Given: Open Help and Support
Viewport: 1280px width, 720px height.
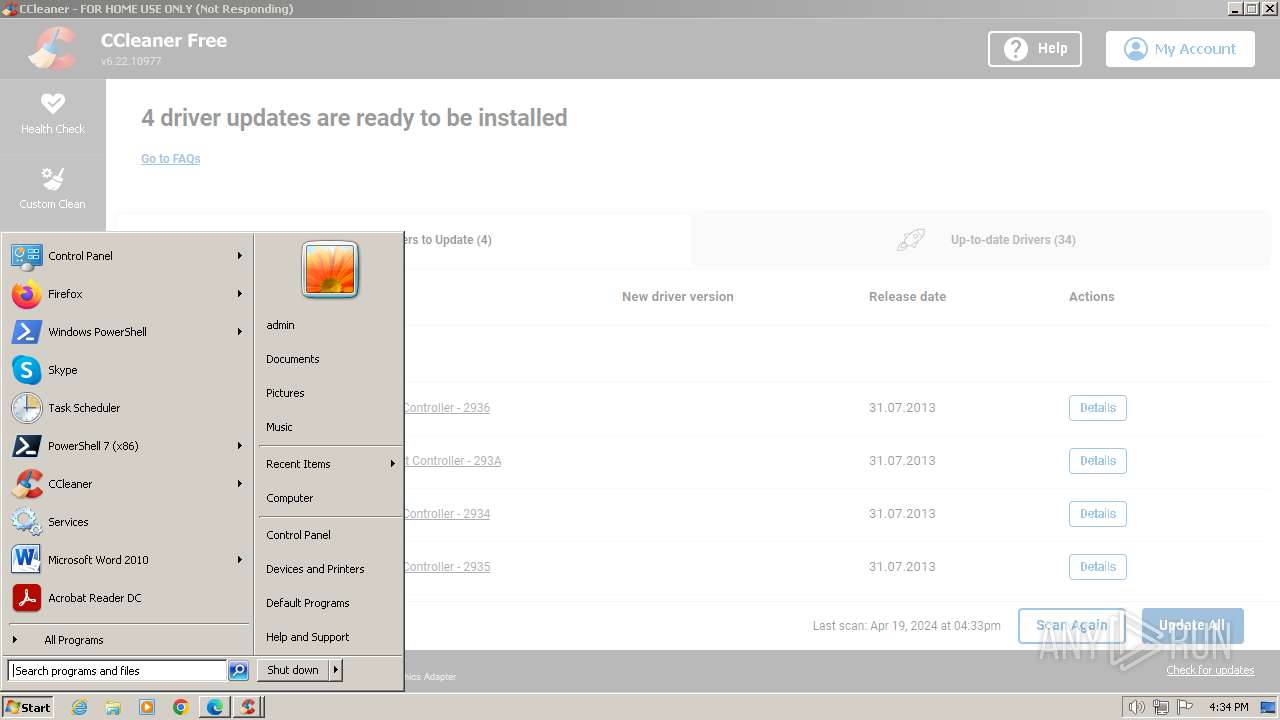Looking at the screenshot, I should pos(330,637).
